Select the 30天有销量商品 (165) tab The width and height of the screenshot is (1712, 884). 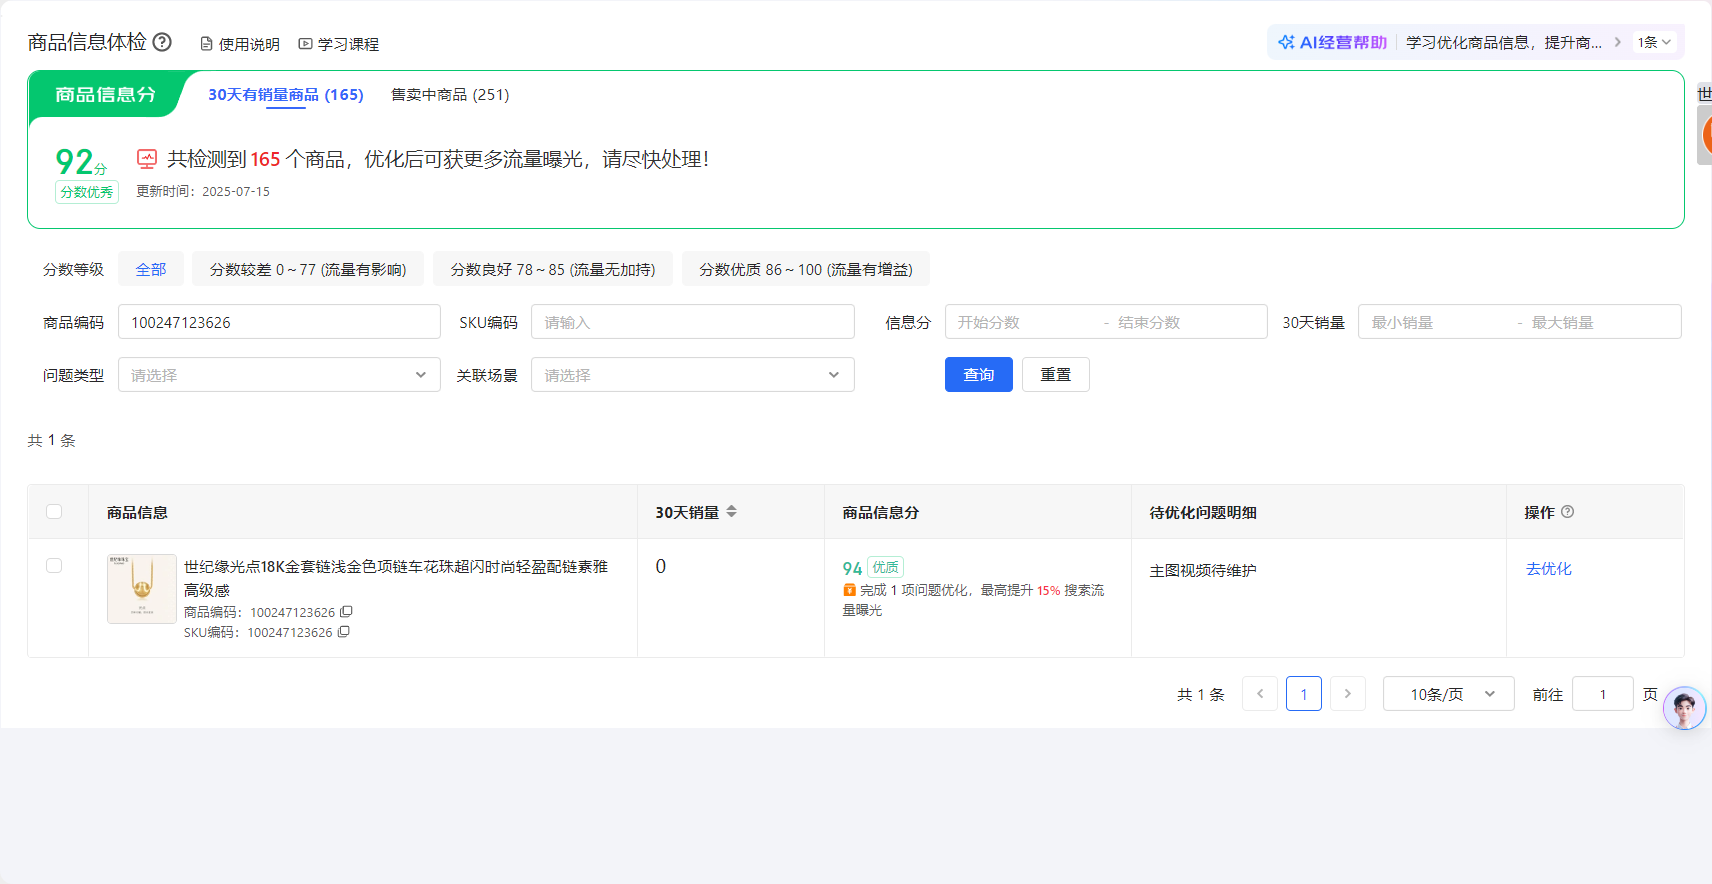tap(285, 95)
